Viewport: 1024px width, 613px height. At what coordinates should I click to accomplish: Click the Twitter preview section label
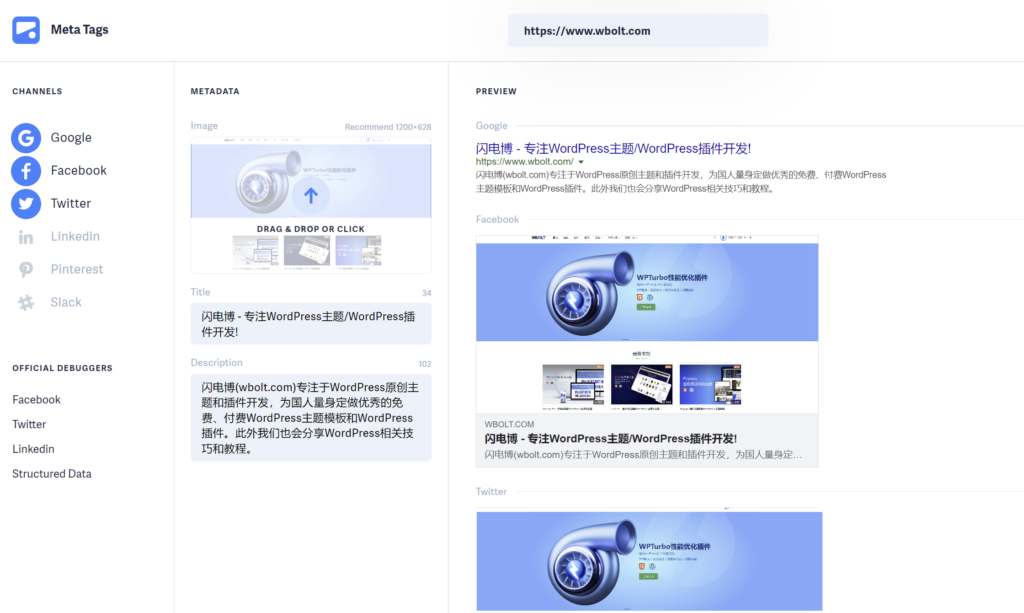pos(491,492)
